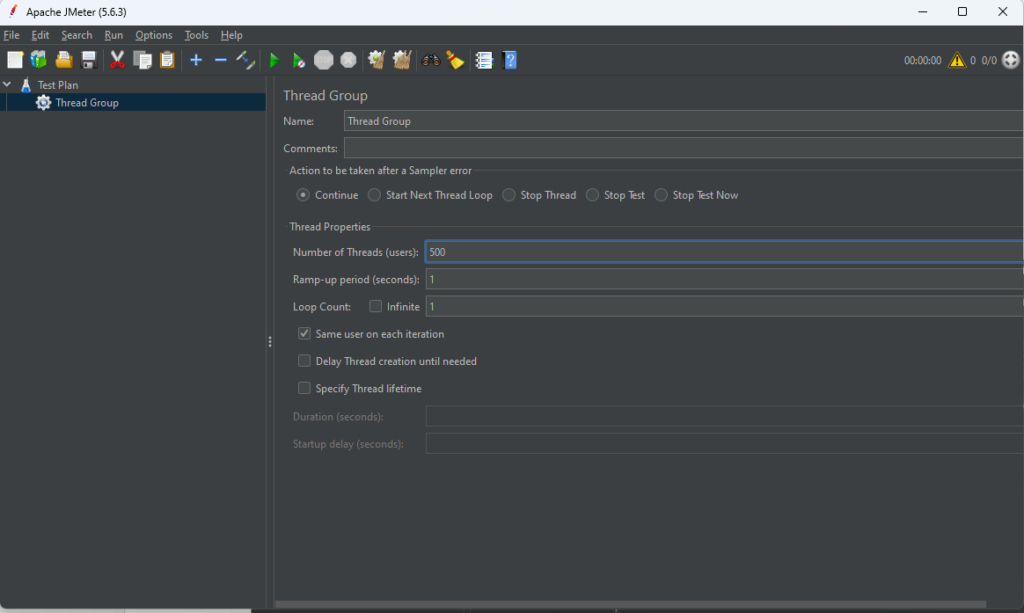Click the Clear All double broom icon
The height and width of the screenshot is (613, 1024).
click(x=402, y=60)
